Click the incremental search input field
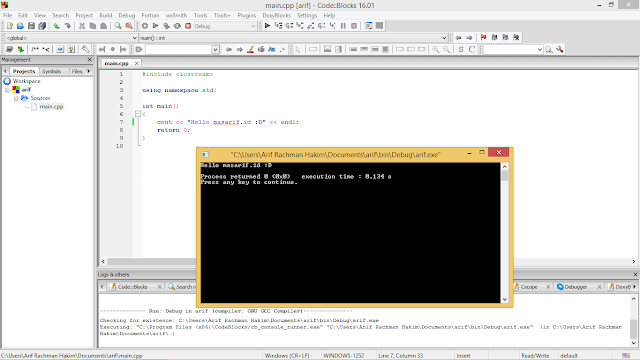This screenshot has width=640, height=360. coord(179,49)
